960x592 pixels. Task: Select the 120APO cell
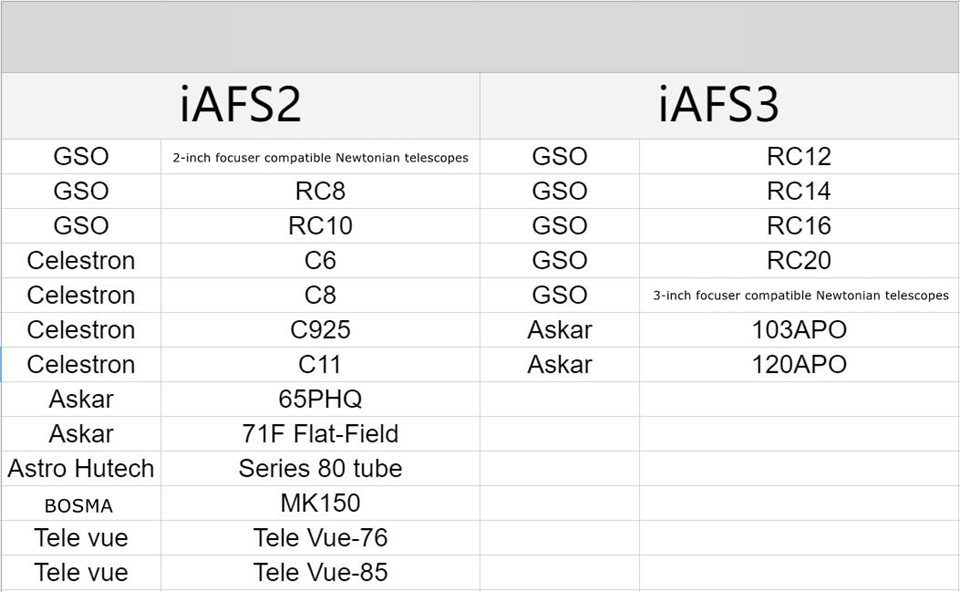tap(799, 364)
